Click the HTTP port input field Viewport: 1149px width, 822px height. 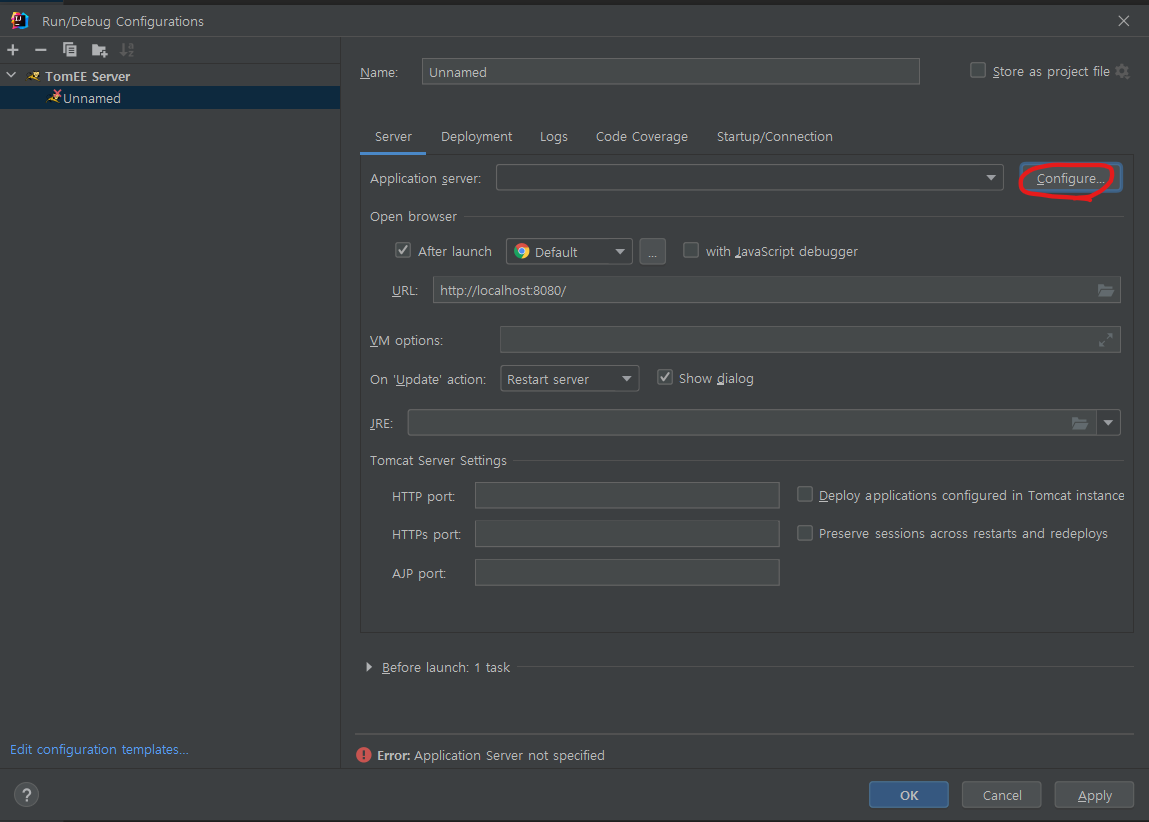coord(627,495)
